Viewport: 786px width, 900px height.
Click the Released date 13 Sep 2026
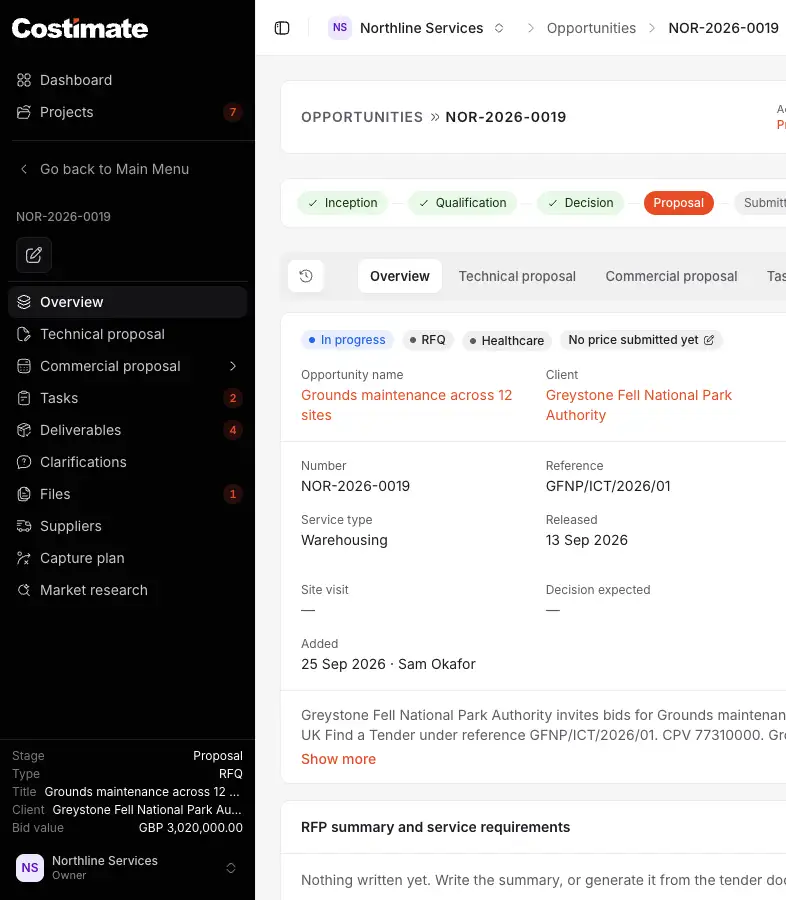click(586, 540)
